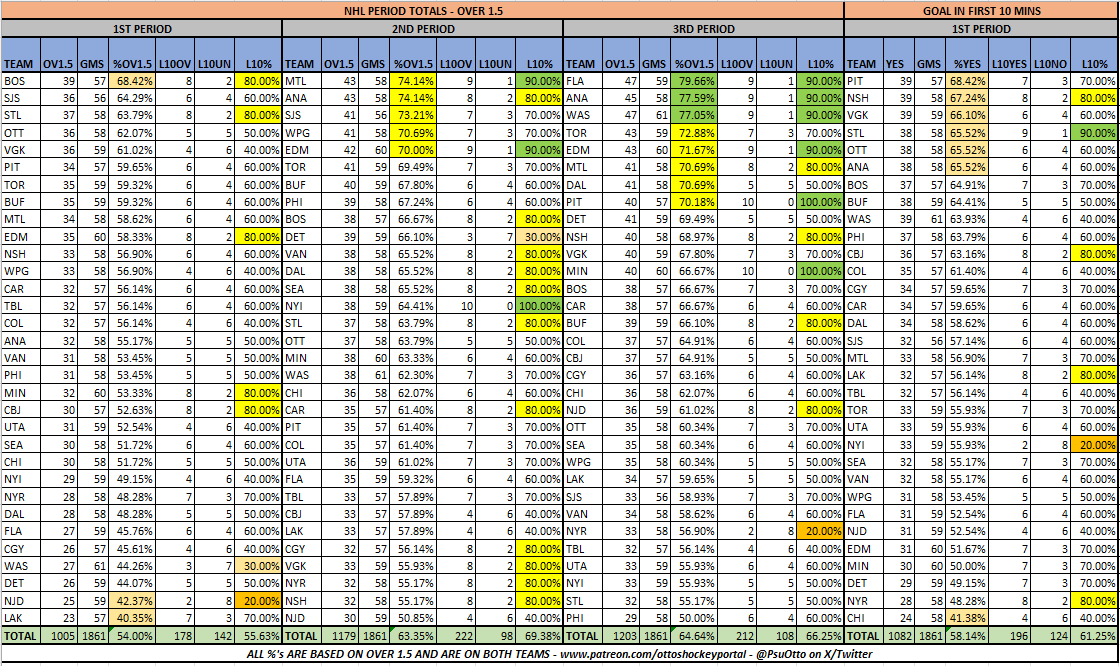This screenshot has width=1120, height=666.
Task: Select TOR's 72.88% in 3rd Period table
Action: coord(694,132)
